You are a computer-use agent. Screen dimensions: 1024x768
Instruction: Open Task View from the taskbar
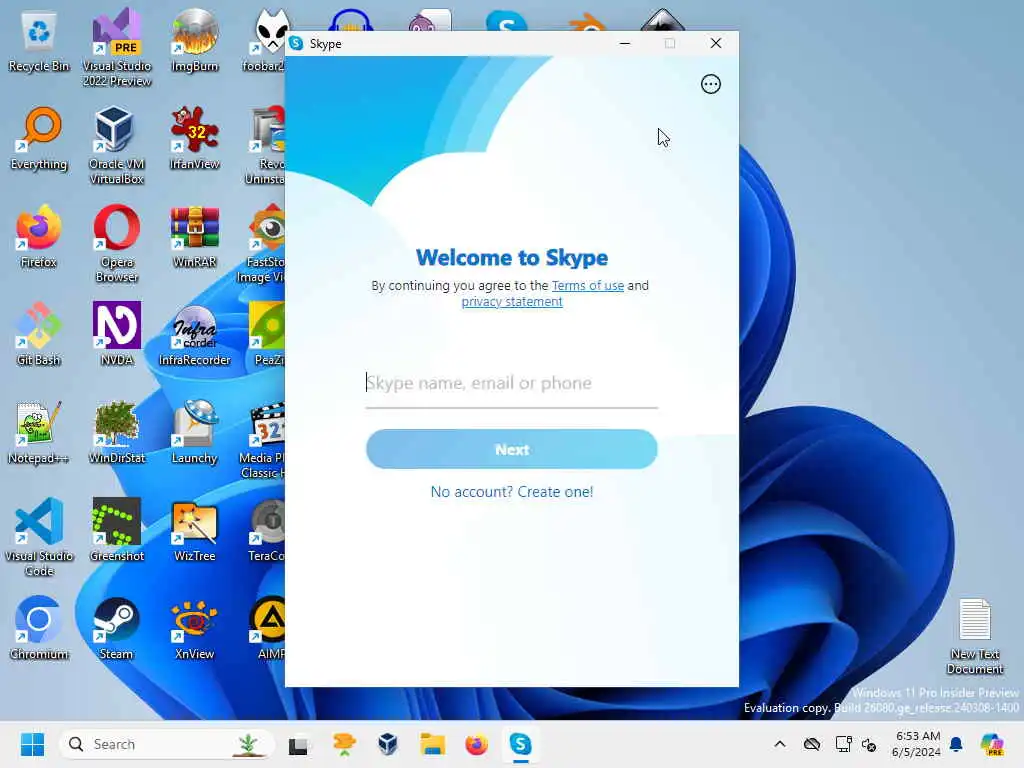pos(298,744)
